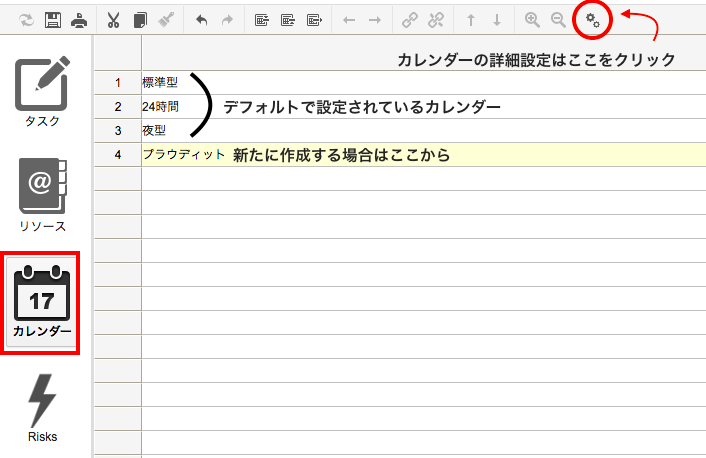This screenshot has width=706, height=458.
Task: Select the 24時間 calendar cell
Action: point(423,107)
